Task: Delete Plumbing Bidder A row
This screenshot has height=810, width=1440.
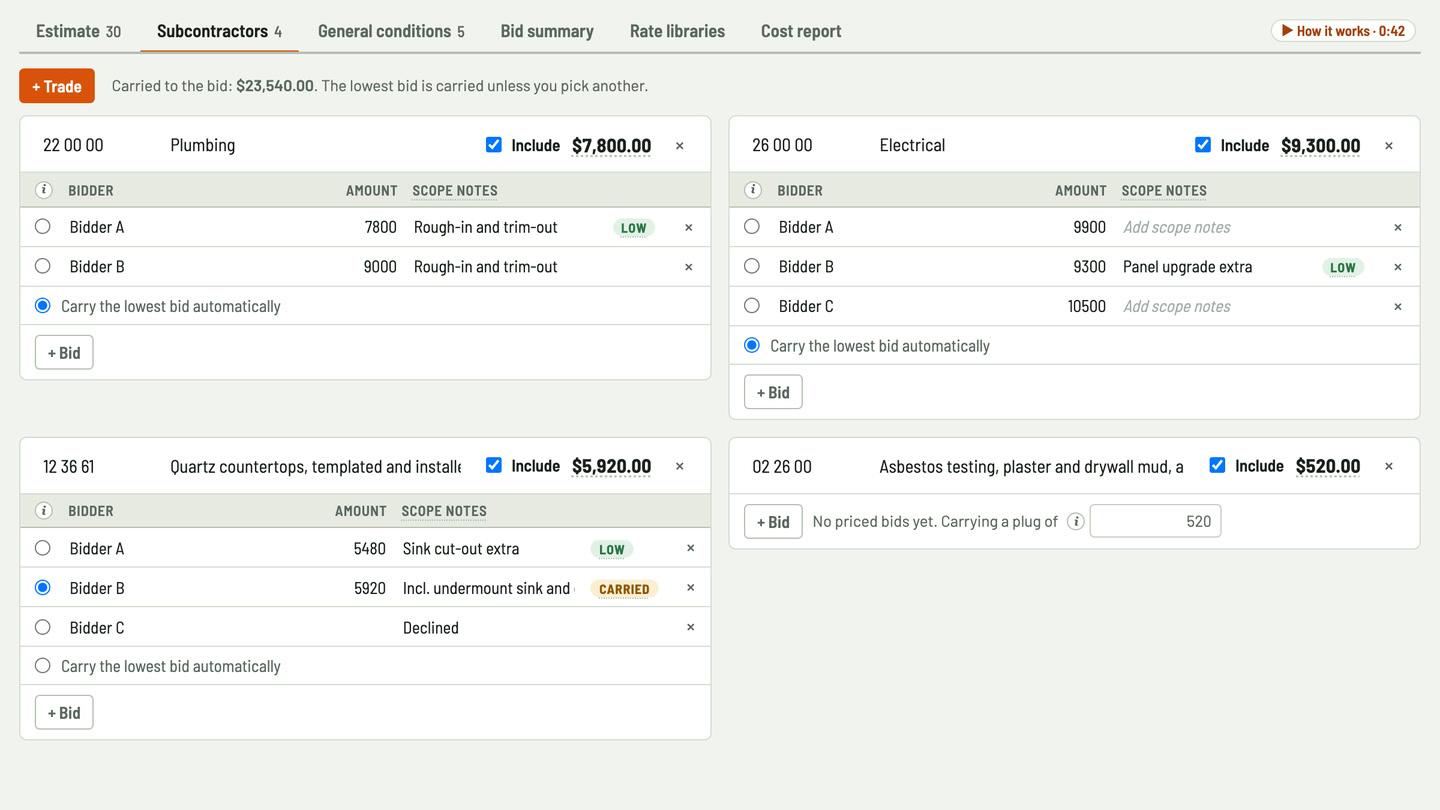Action: point(689,227)
